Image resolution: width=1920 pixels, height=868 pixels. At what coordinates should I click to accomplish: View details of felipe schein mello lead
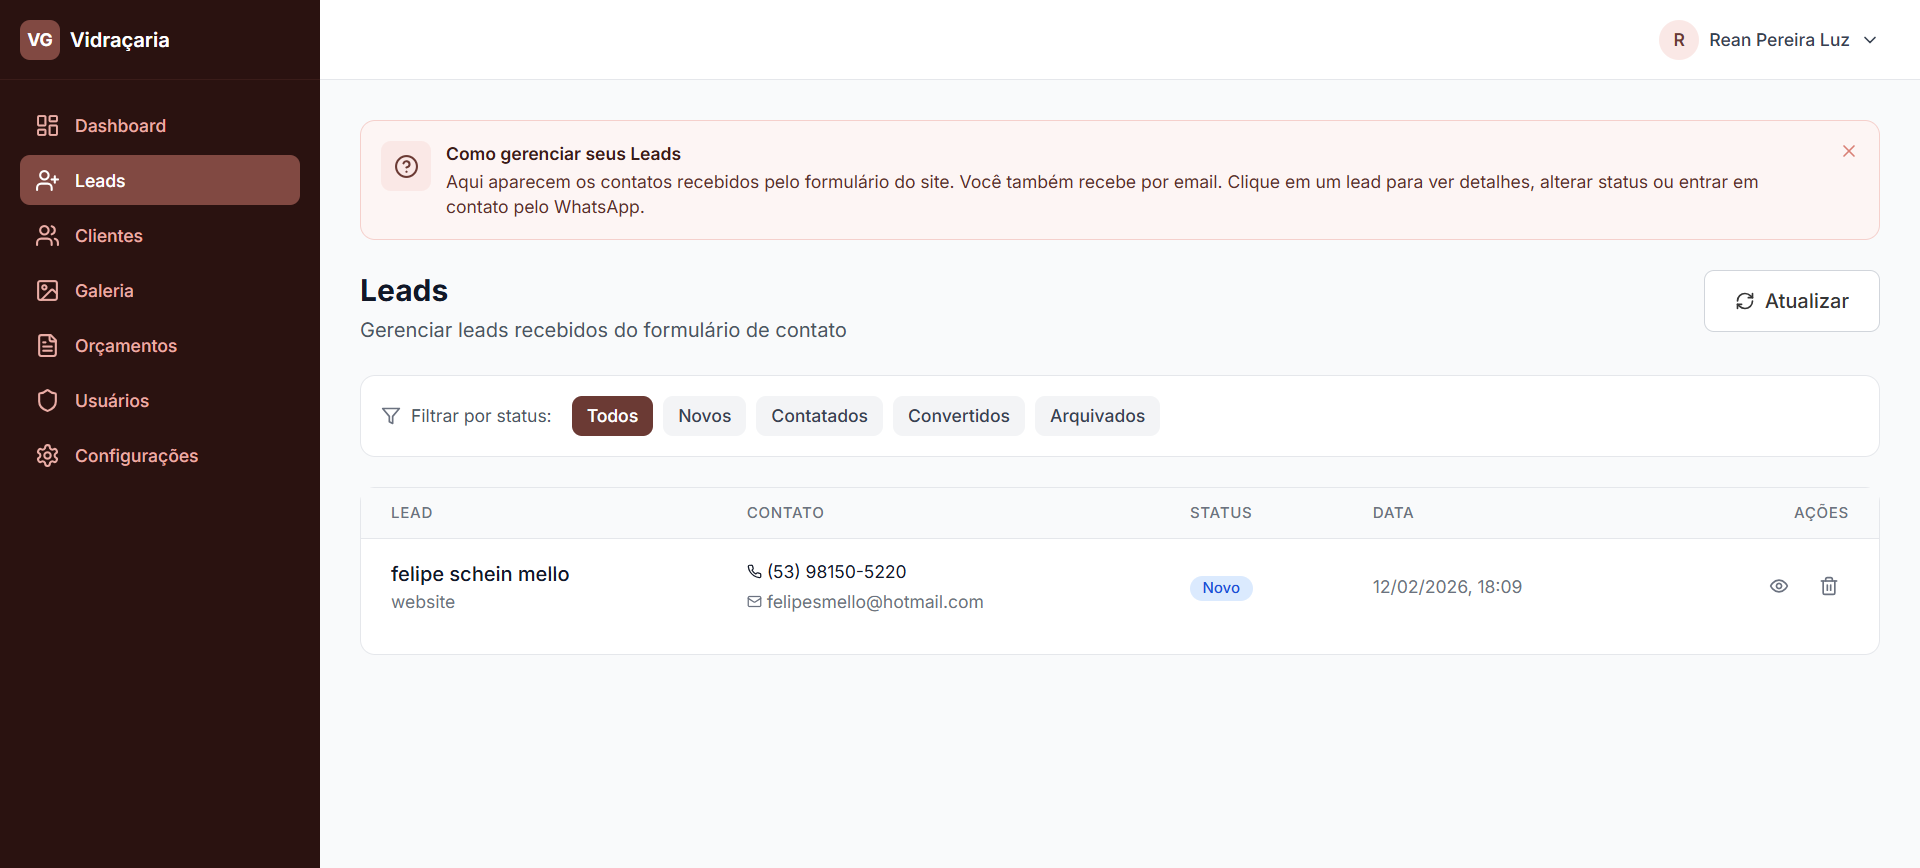click(x=1778, y=587)
